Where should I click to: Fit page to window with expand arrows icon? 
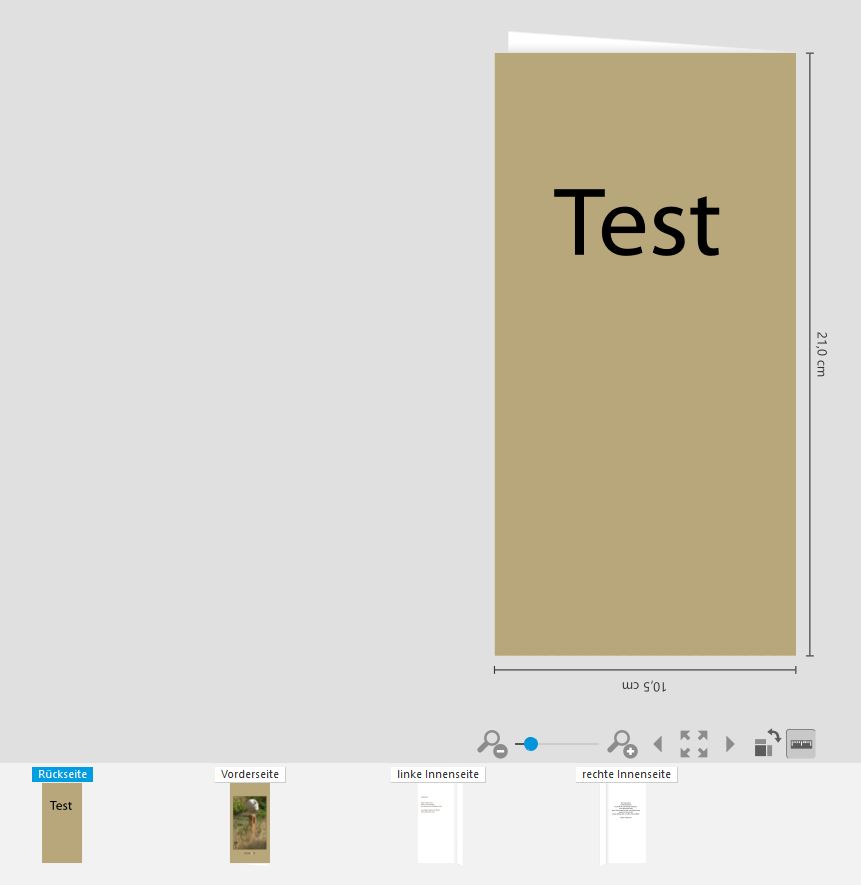694,744
